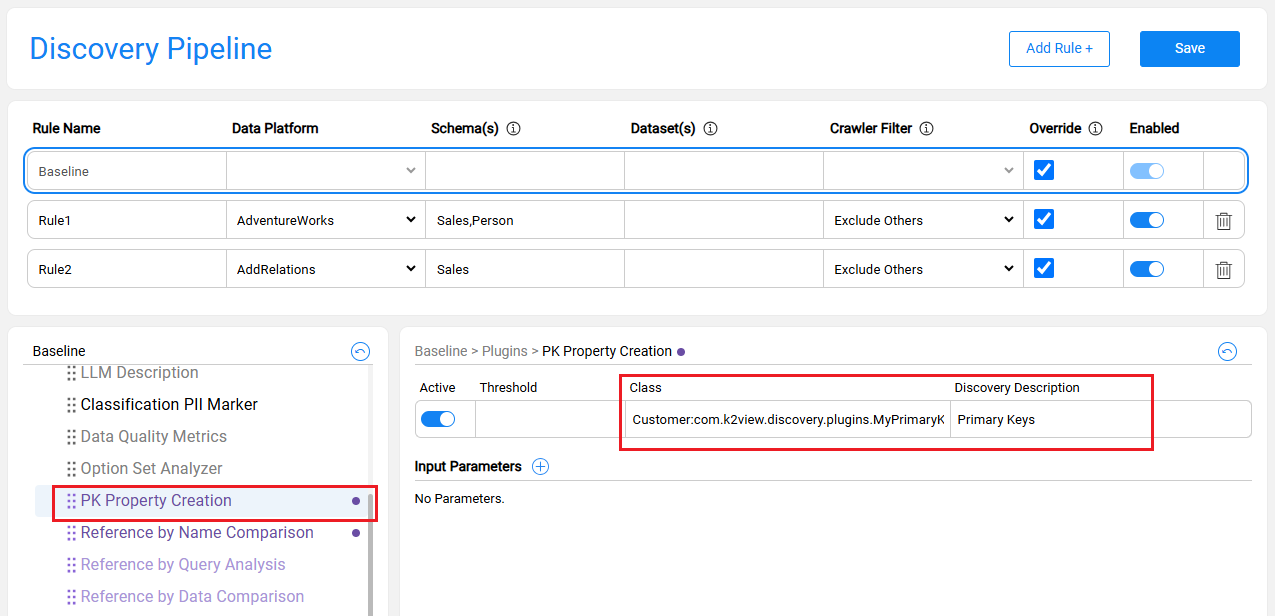Click the reset icon in Baseline plugin list
1275x616 pixels.
[360, 351]
